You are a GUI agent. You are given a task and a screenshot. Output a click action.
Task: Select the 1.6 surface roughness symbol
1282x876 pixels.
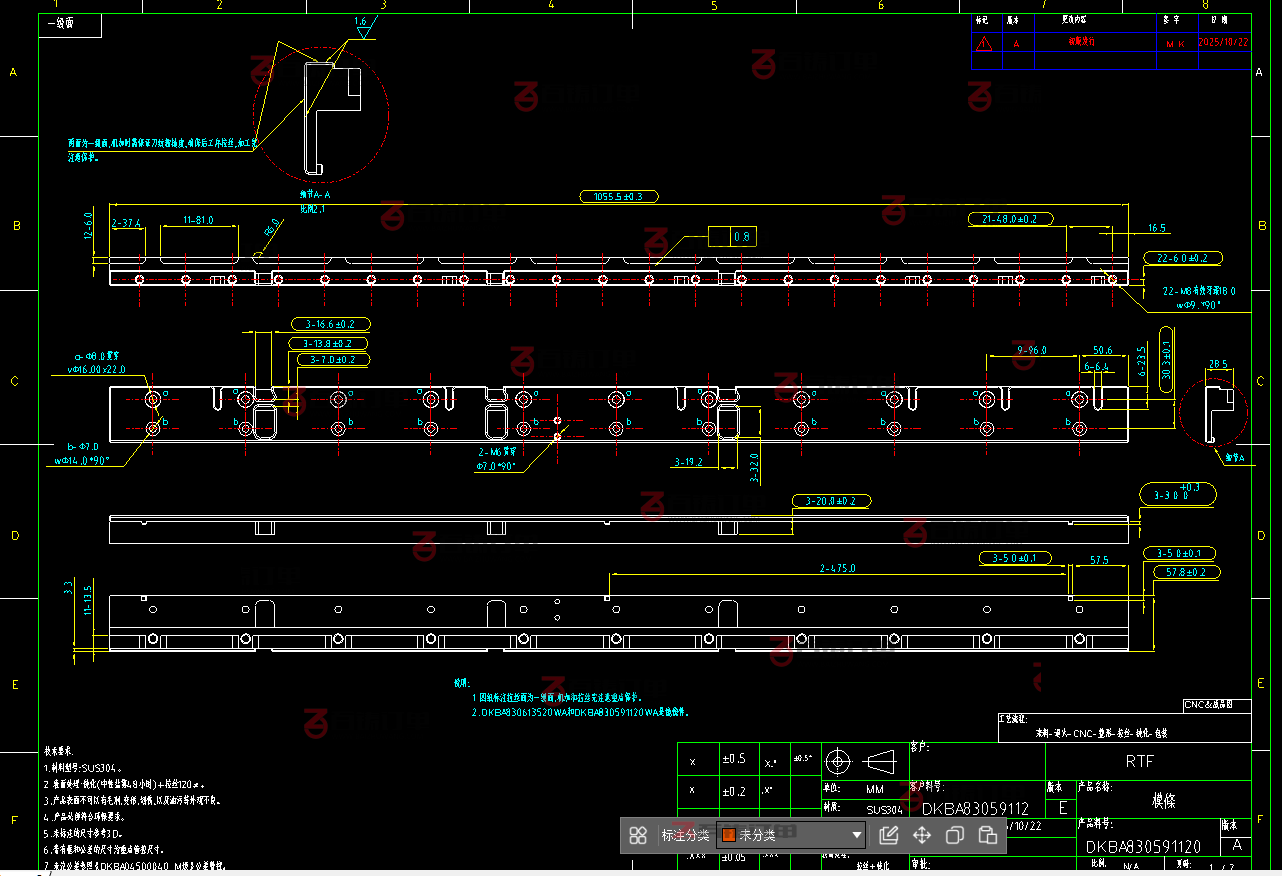[362, 27]
